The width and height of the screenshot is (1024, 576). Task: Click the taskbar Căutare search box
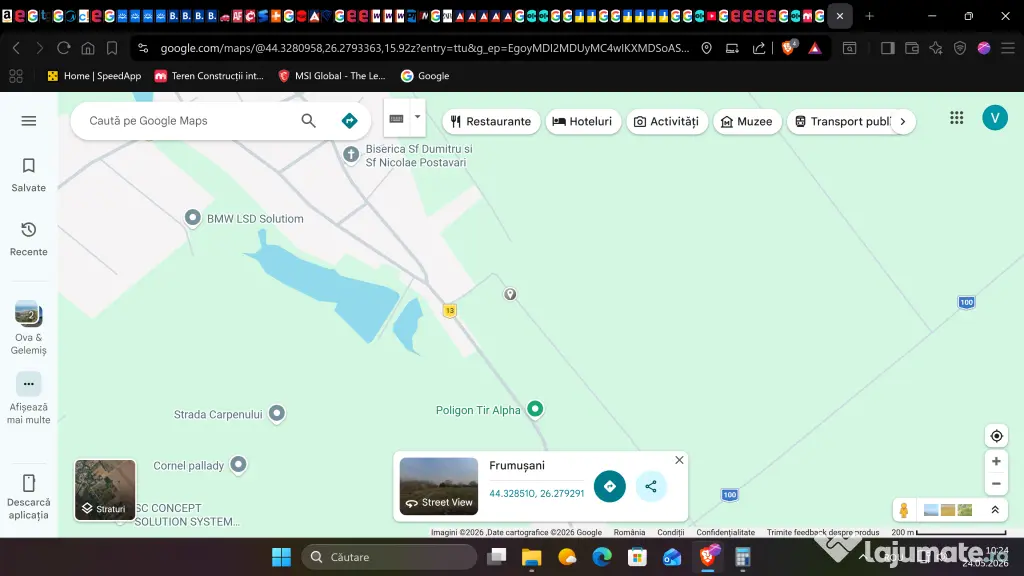pyautogui.click(x=389, y=557)
